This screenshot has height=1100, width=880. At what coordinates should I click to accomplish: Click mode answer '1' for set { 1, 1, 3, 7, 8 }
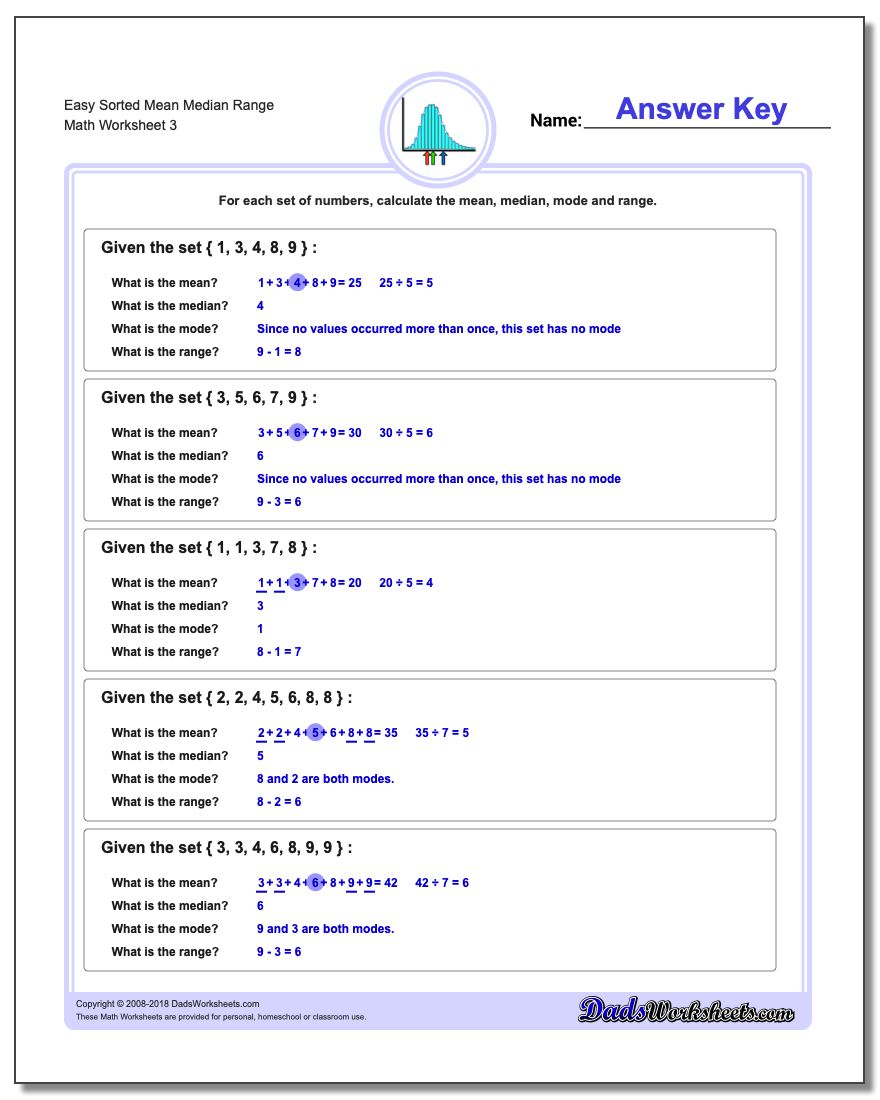(x=260, y=629)
